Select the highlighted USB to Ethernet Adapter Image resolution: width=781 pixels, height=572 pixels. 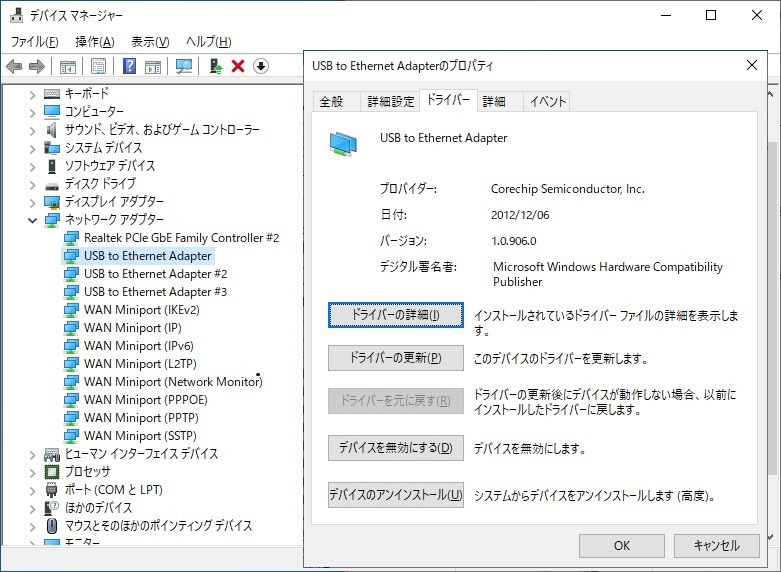[147, 256]
